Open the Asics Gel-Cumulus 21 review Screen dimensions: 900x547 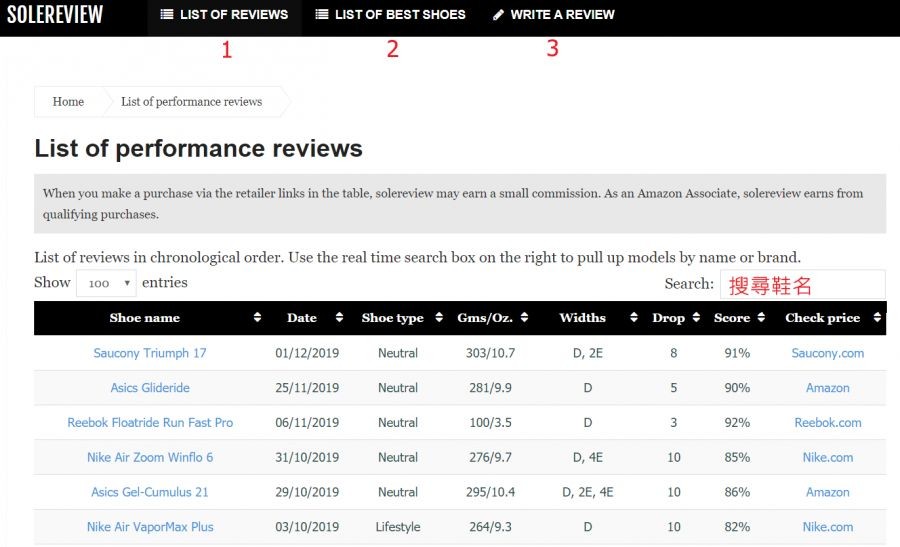click(150, 492)
